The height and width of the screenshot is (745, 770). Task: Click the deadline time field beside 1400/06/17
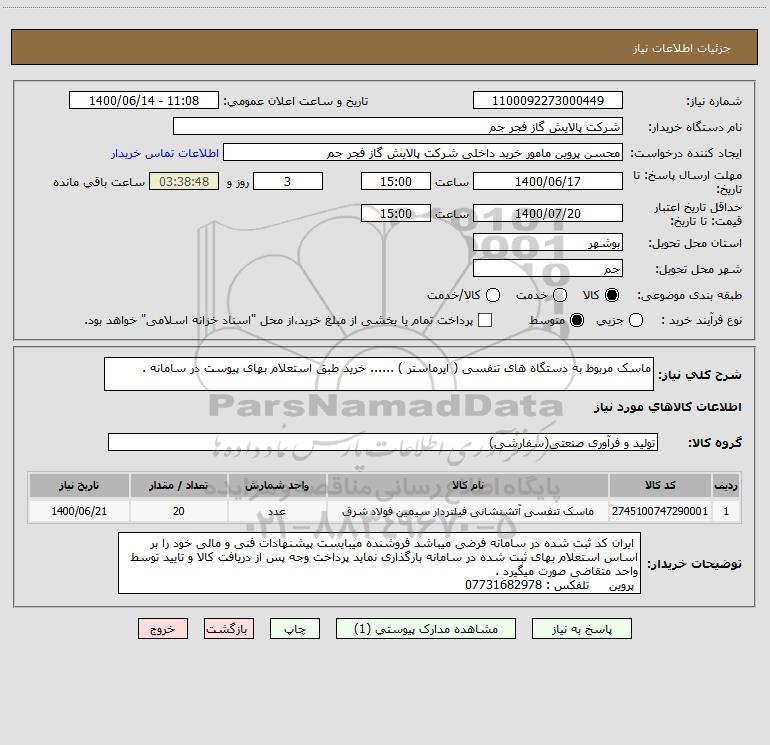click(396, 181)
